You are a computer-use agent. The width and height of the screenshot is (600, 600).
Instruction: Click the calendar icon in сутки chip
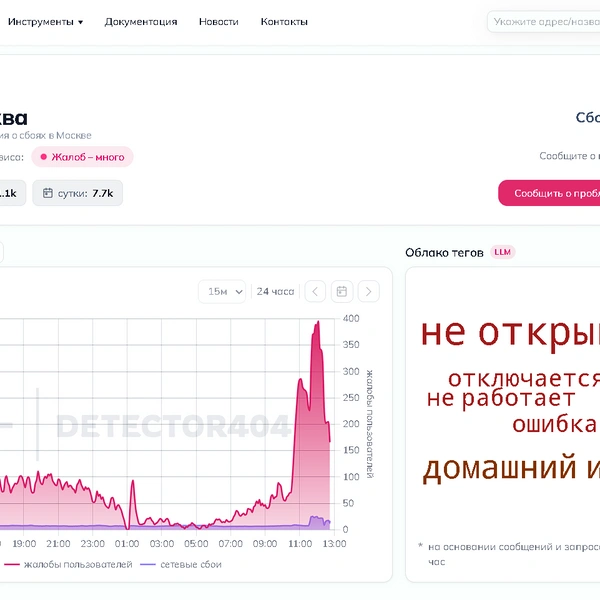click(x=47, y=193)
